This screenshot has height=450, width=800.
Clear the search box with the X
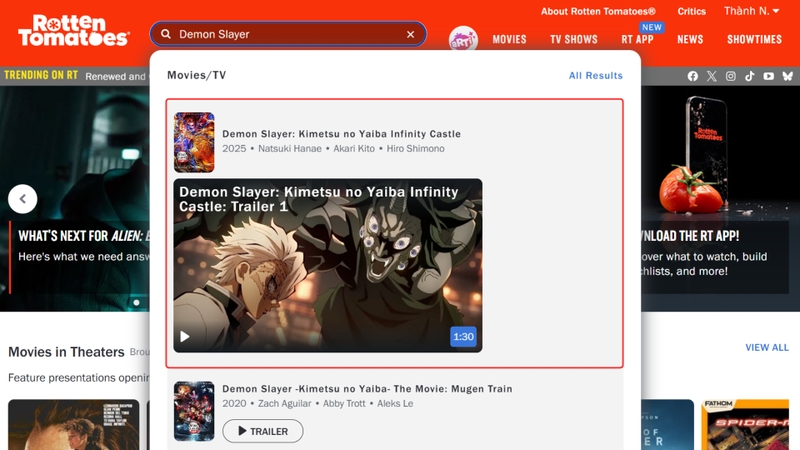(410, 34)
